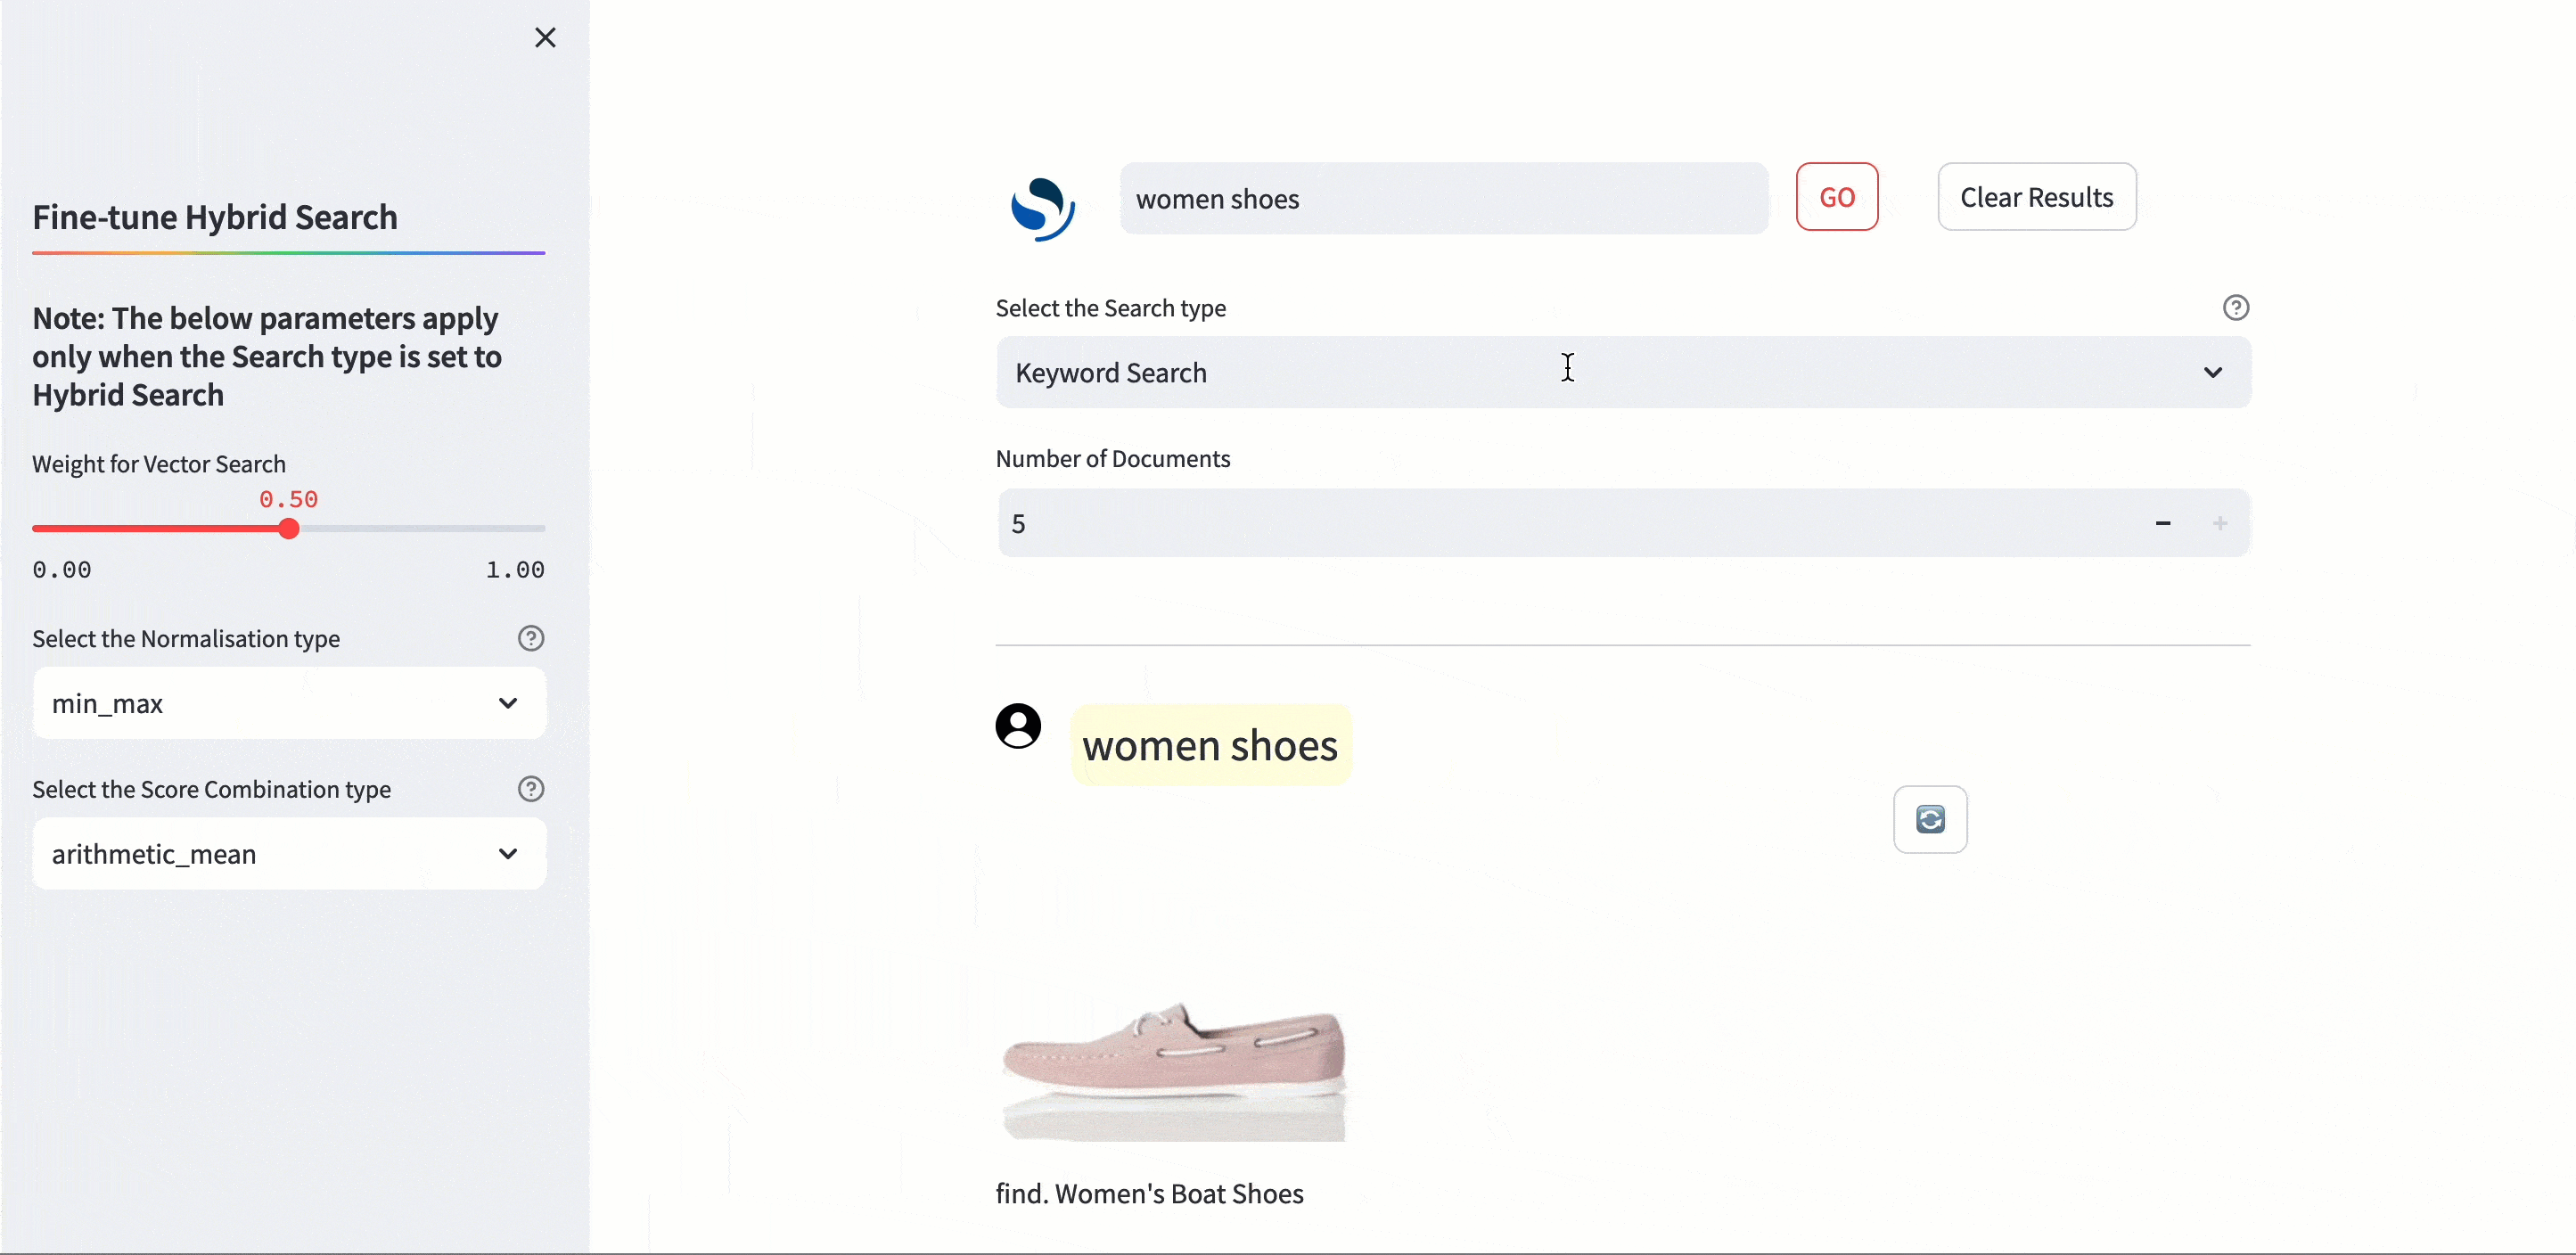Click into the women shoes search box

coord(1442,199)
